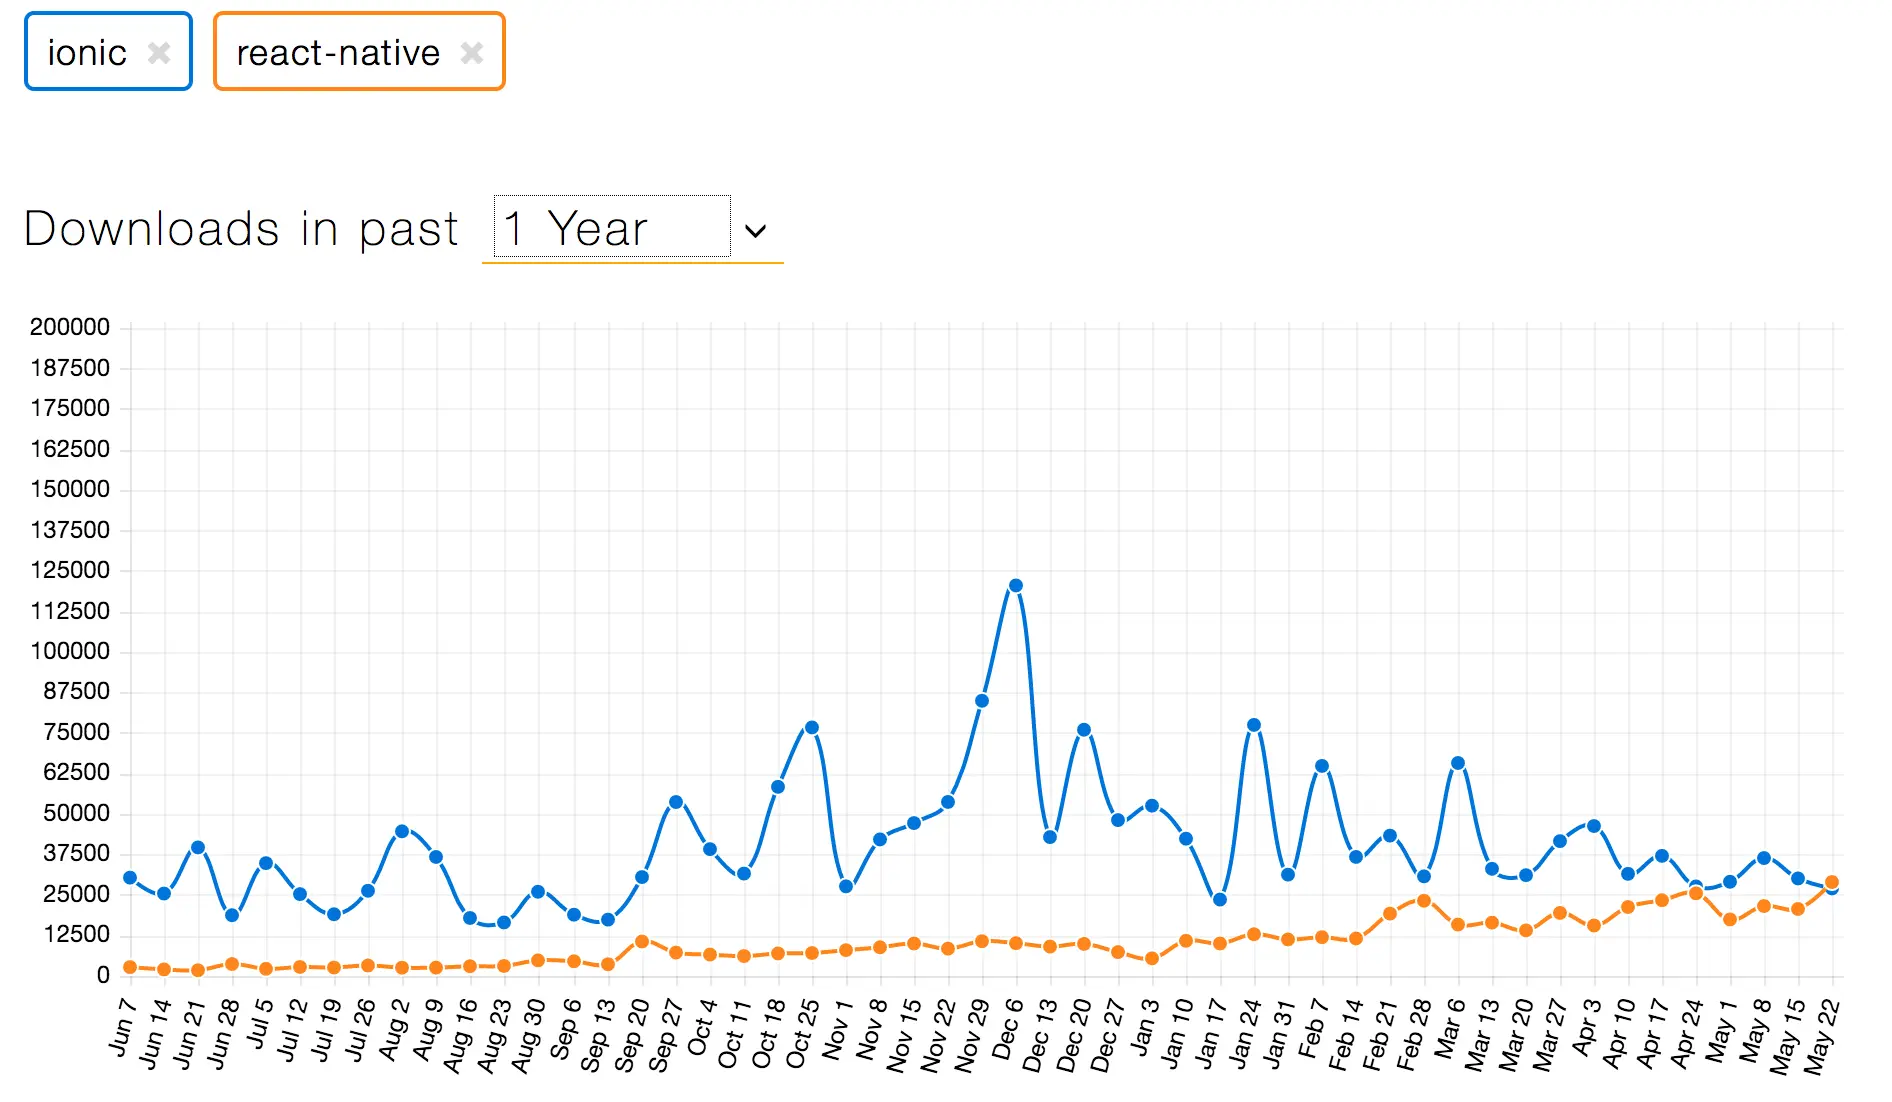Remove the ionic package tag

159,53
